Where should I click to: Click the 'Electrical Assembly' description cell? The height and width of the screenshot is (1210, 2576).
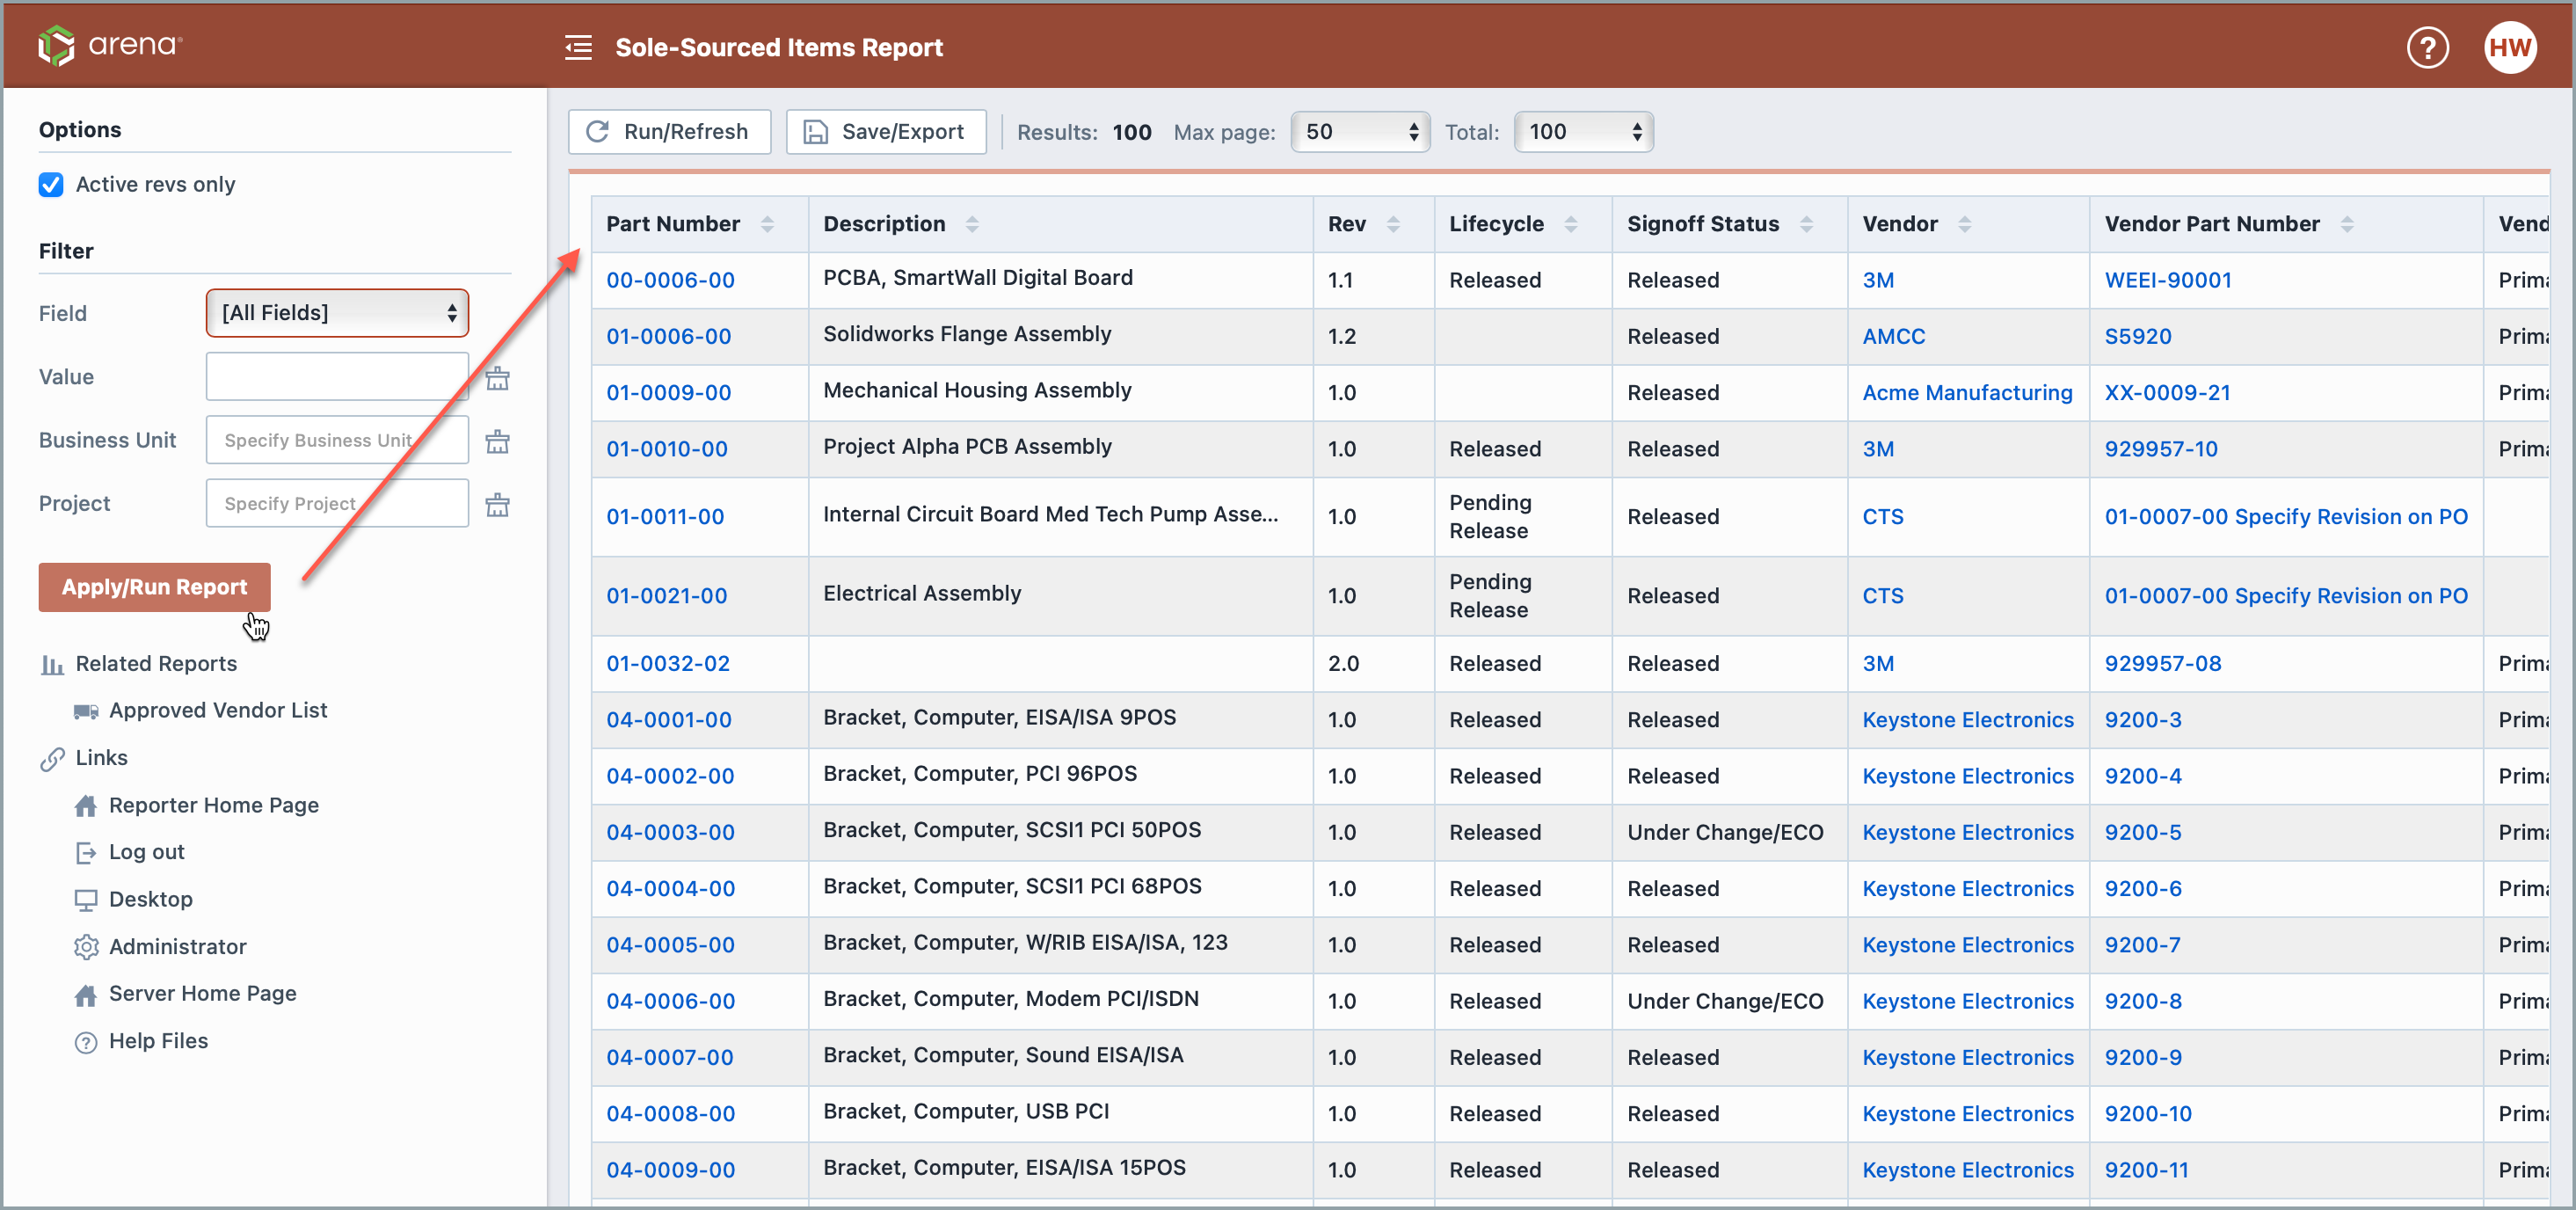tap(1060, 596)
